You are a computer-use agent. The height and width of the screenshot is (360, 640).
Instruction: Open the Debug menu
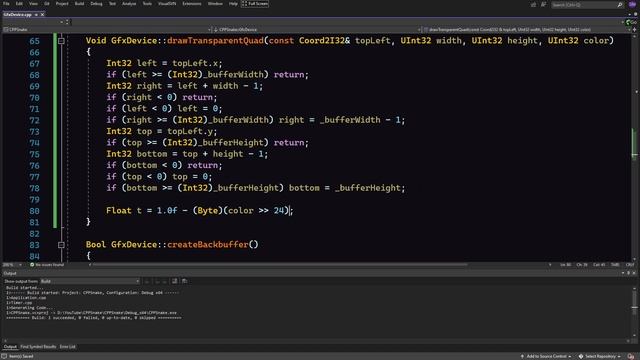pyautogui.click(x=96, y=4)
